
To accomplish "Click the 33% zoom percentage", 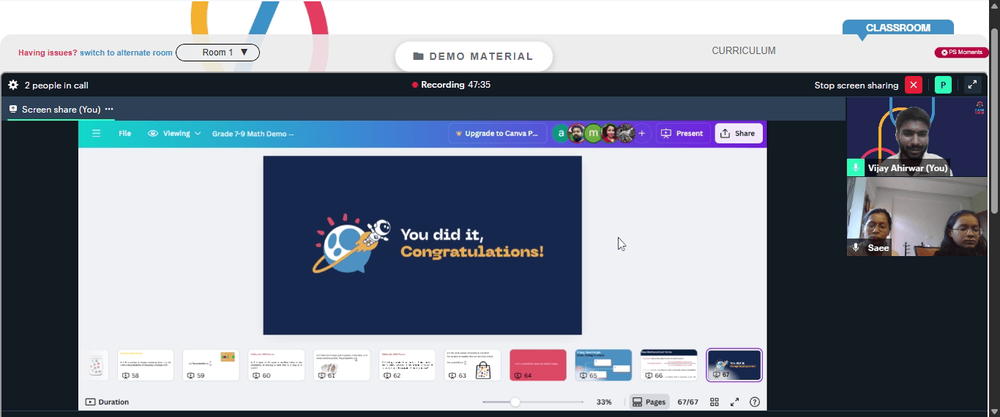I will 604,402.
